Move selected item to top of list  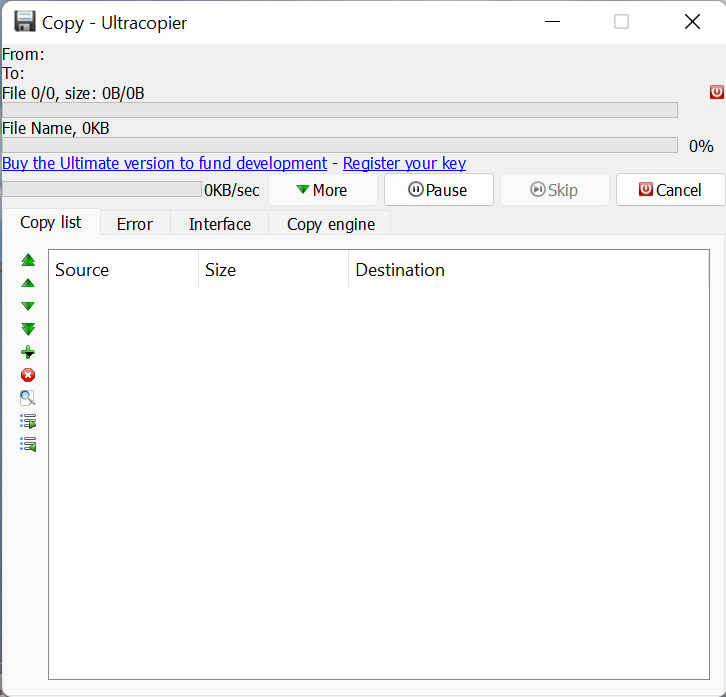[x=28, y=260]
